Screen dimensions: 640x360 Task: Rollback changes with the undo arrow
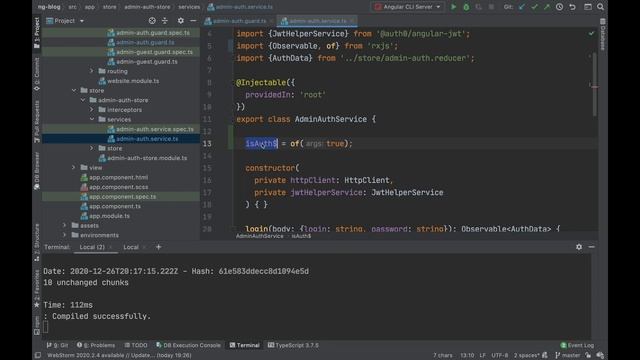click(x=572, y=7)
